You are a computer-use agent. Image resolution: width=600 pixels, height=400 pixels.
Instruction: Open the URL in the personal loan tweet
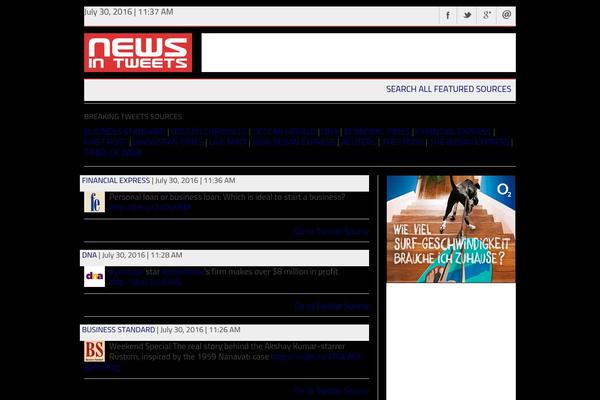click(x=150, y=207)
